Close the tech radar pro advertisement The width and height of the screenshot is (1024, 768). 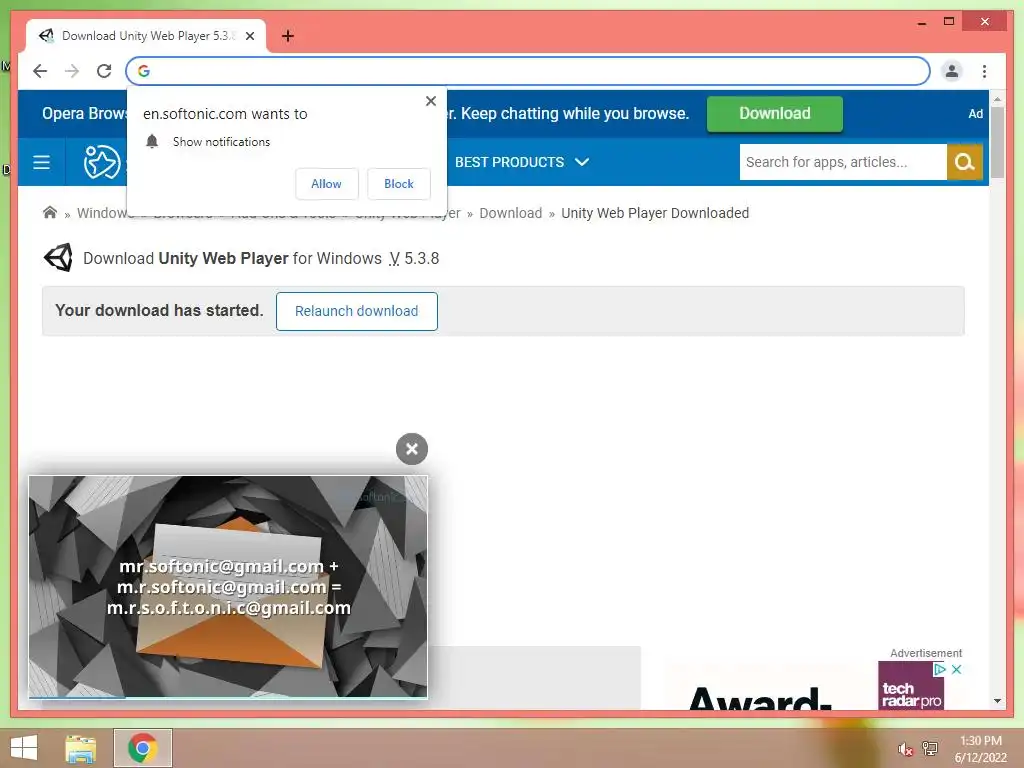(x=956, y=669)
